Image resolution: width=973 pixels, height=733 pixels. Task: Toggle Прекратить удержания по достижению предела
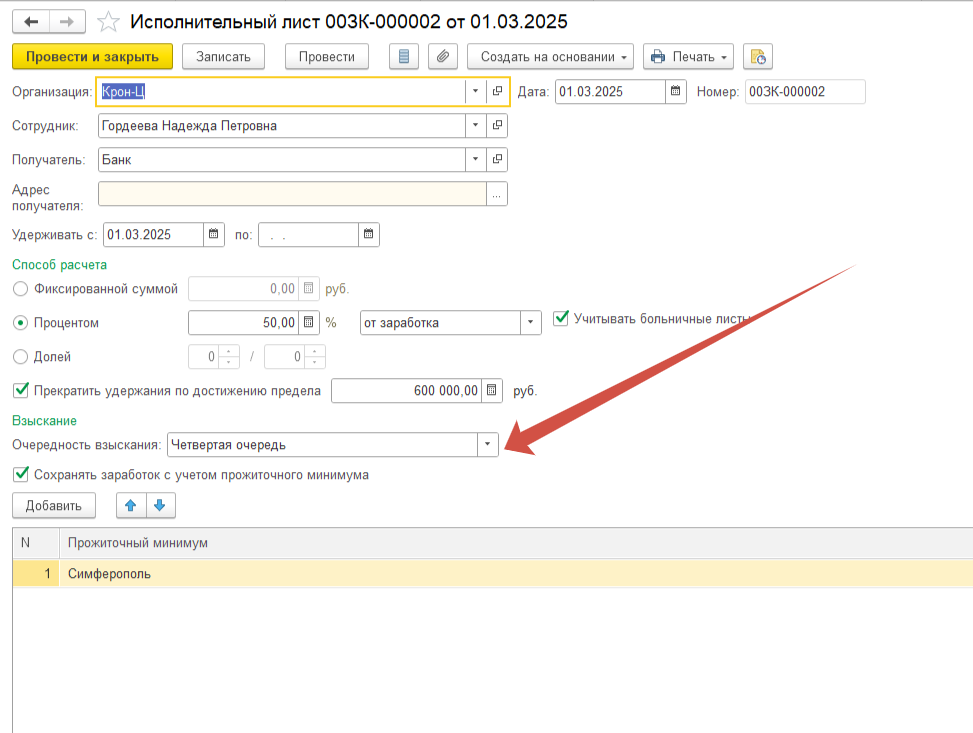(x=20, y=391)
